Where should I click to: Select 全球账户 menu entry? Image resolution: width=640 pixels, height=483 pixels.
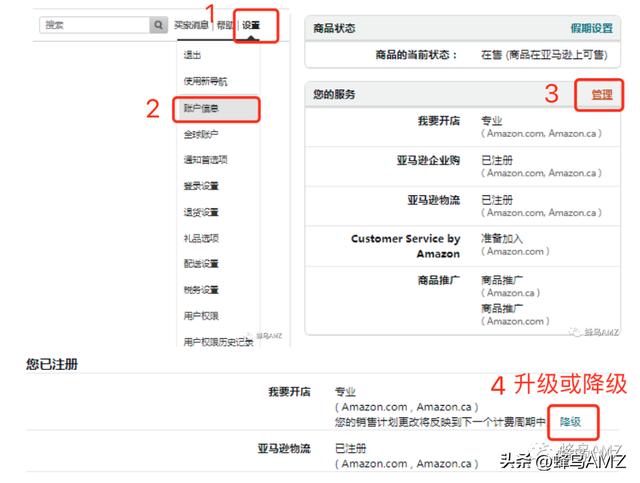pyautogui.click(x=201, y=134)
